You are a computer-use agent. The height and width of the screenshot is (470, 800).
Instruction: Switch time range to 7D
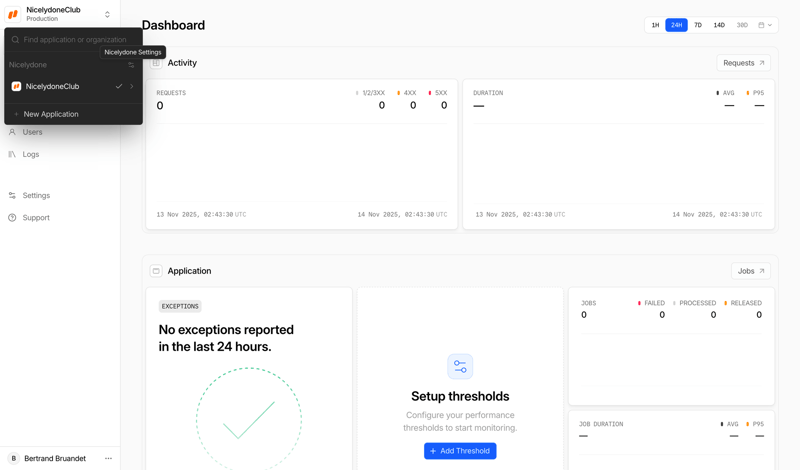click(698, 25)
